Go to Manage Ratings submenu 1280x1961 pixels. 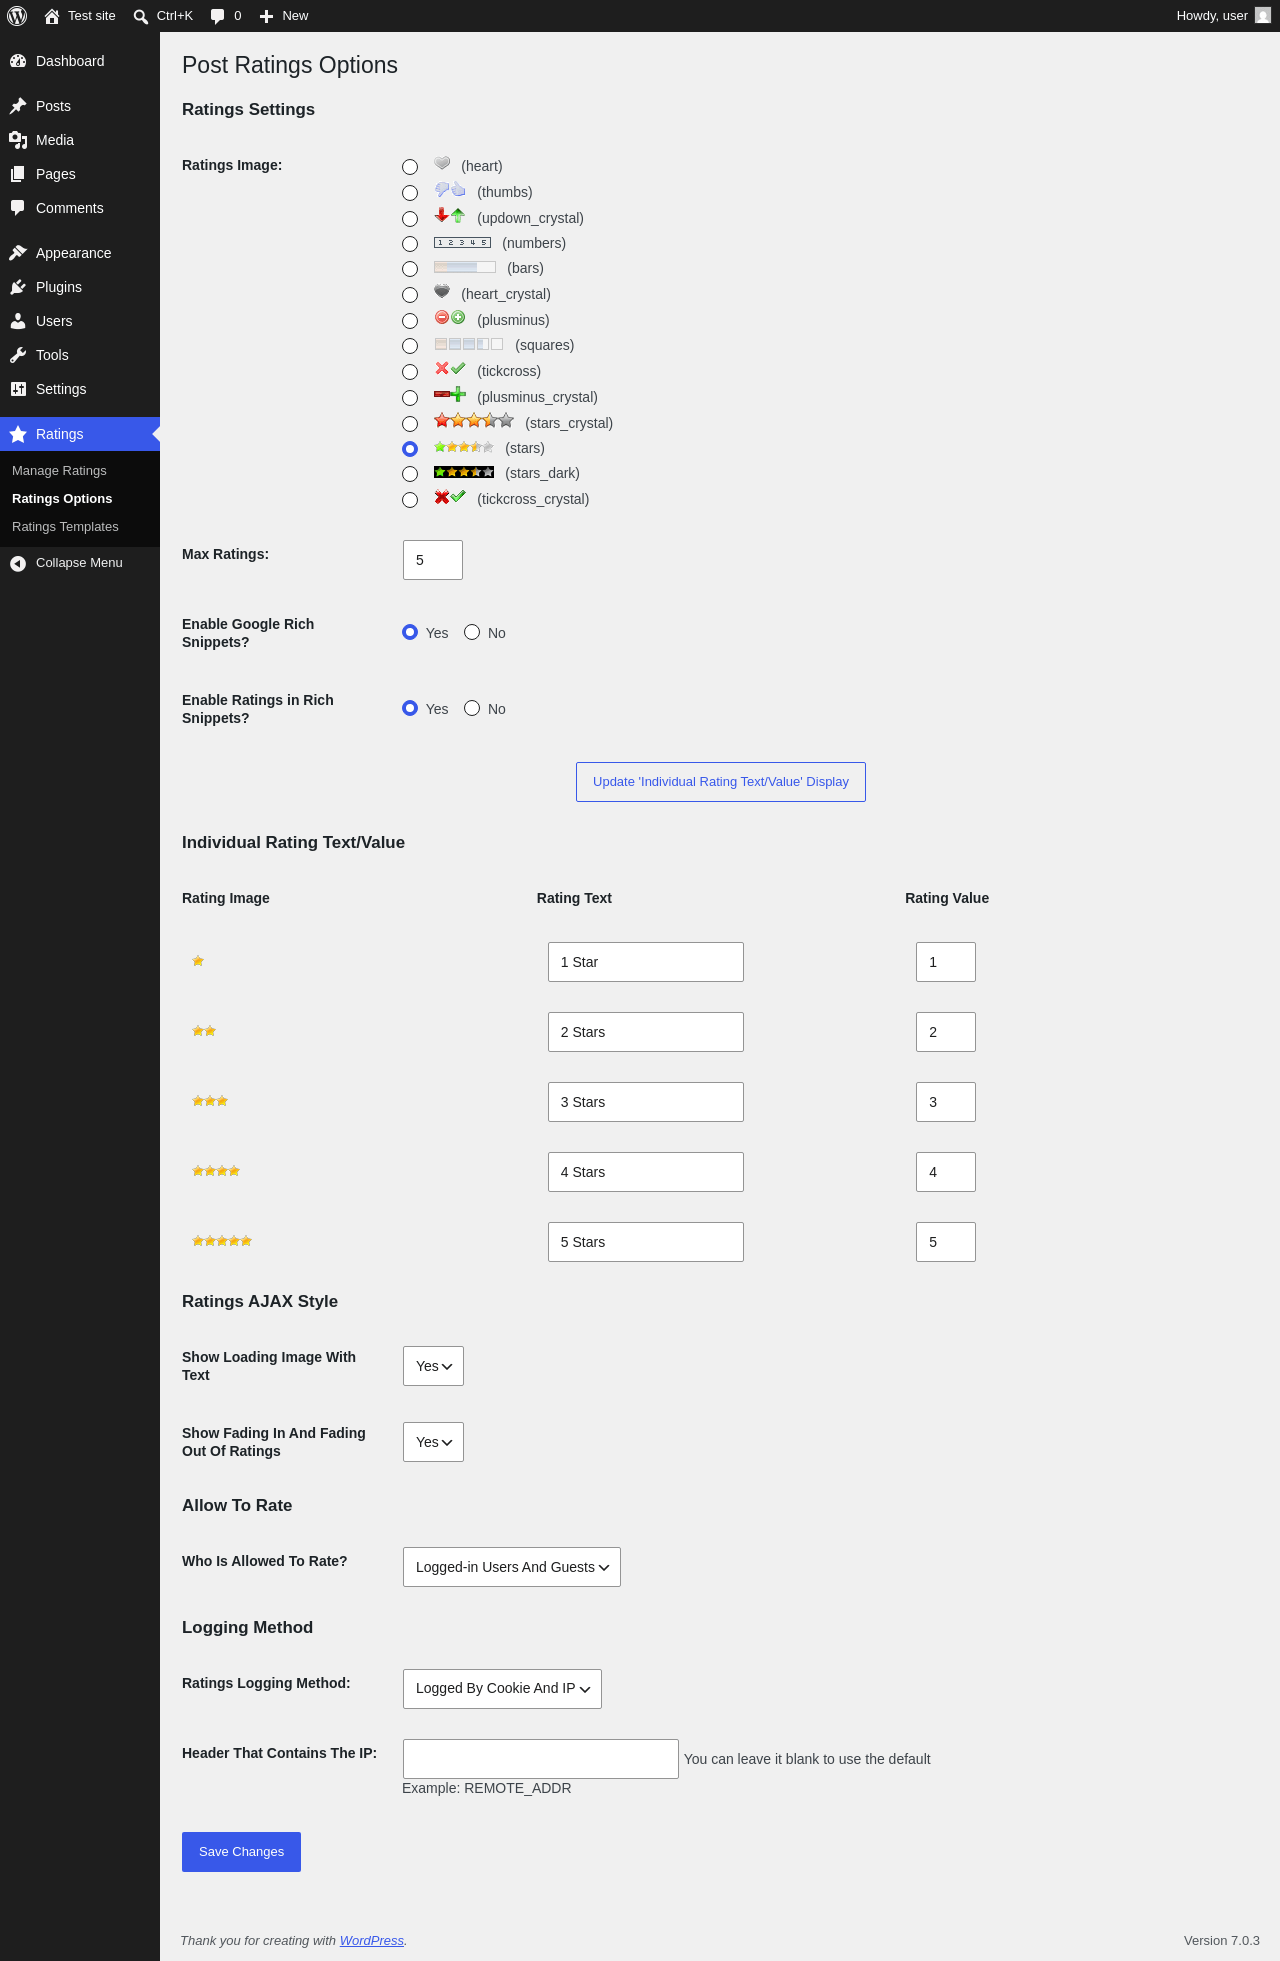pyautogui.click(x=59, y=471)
